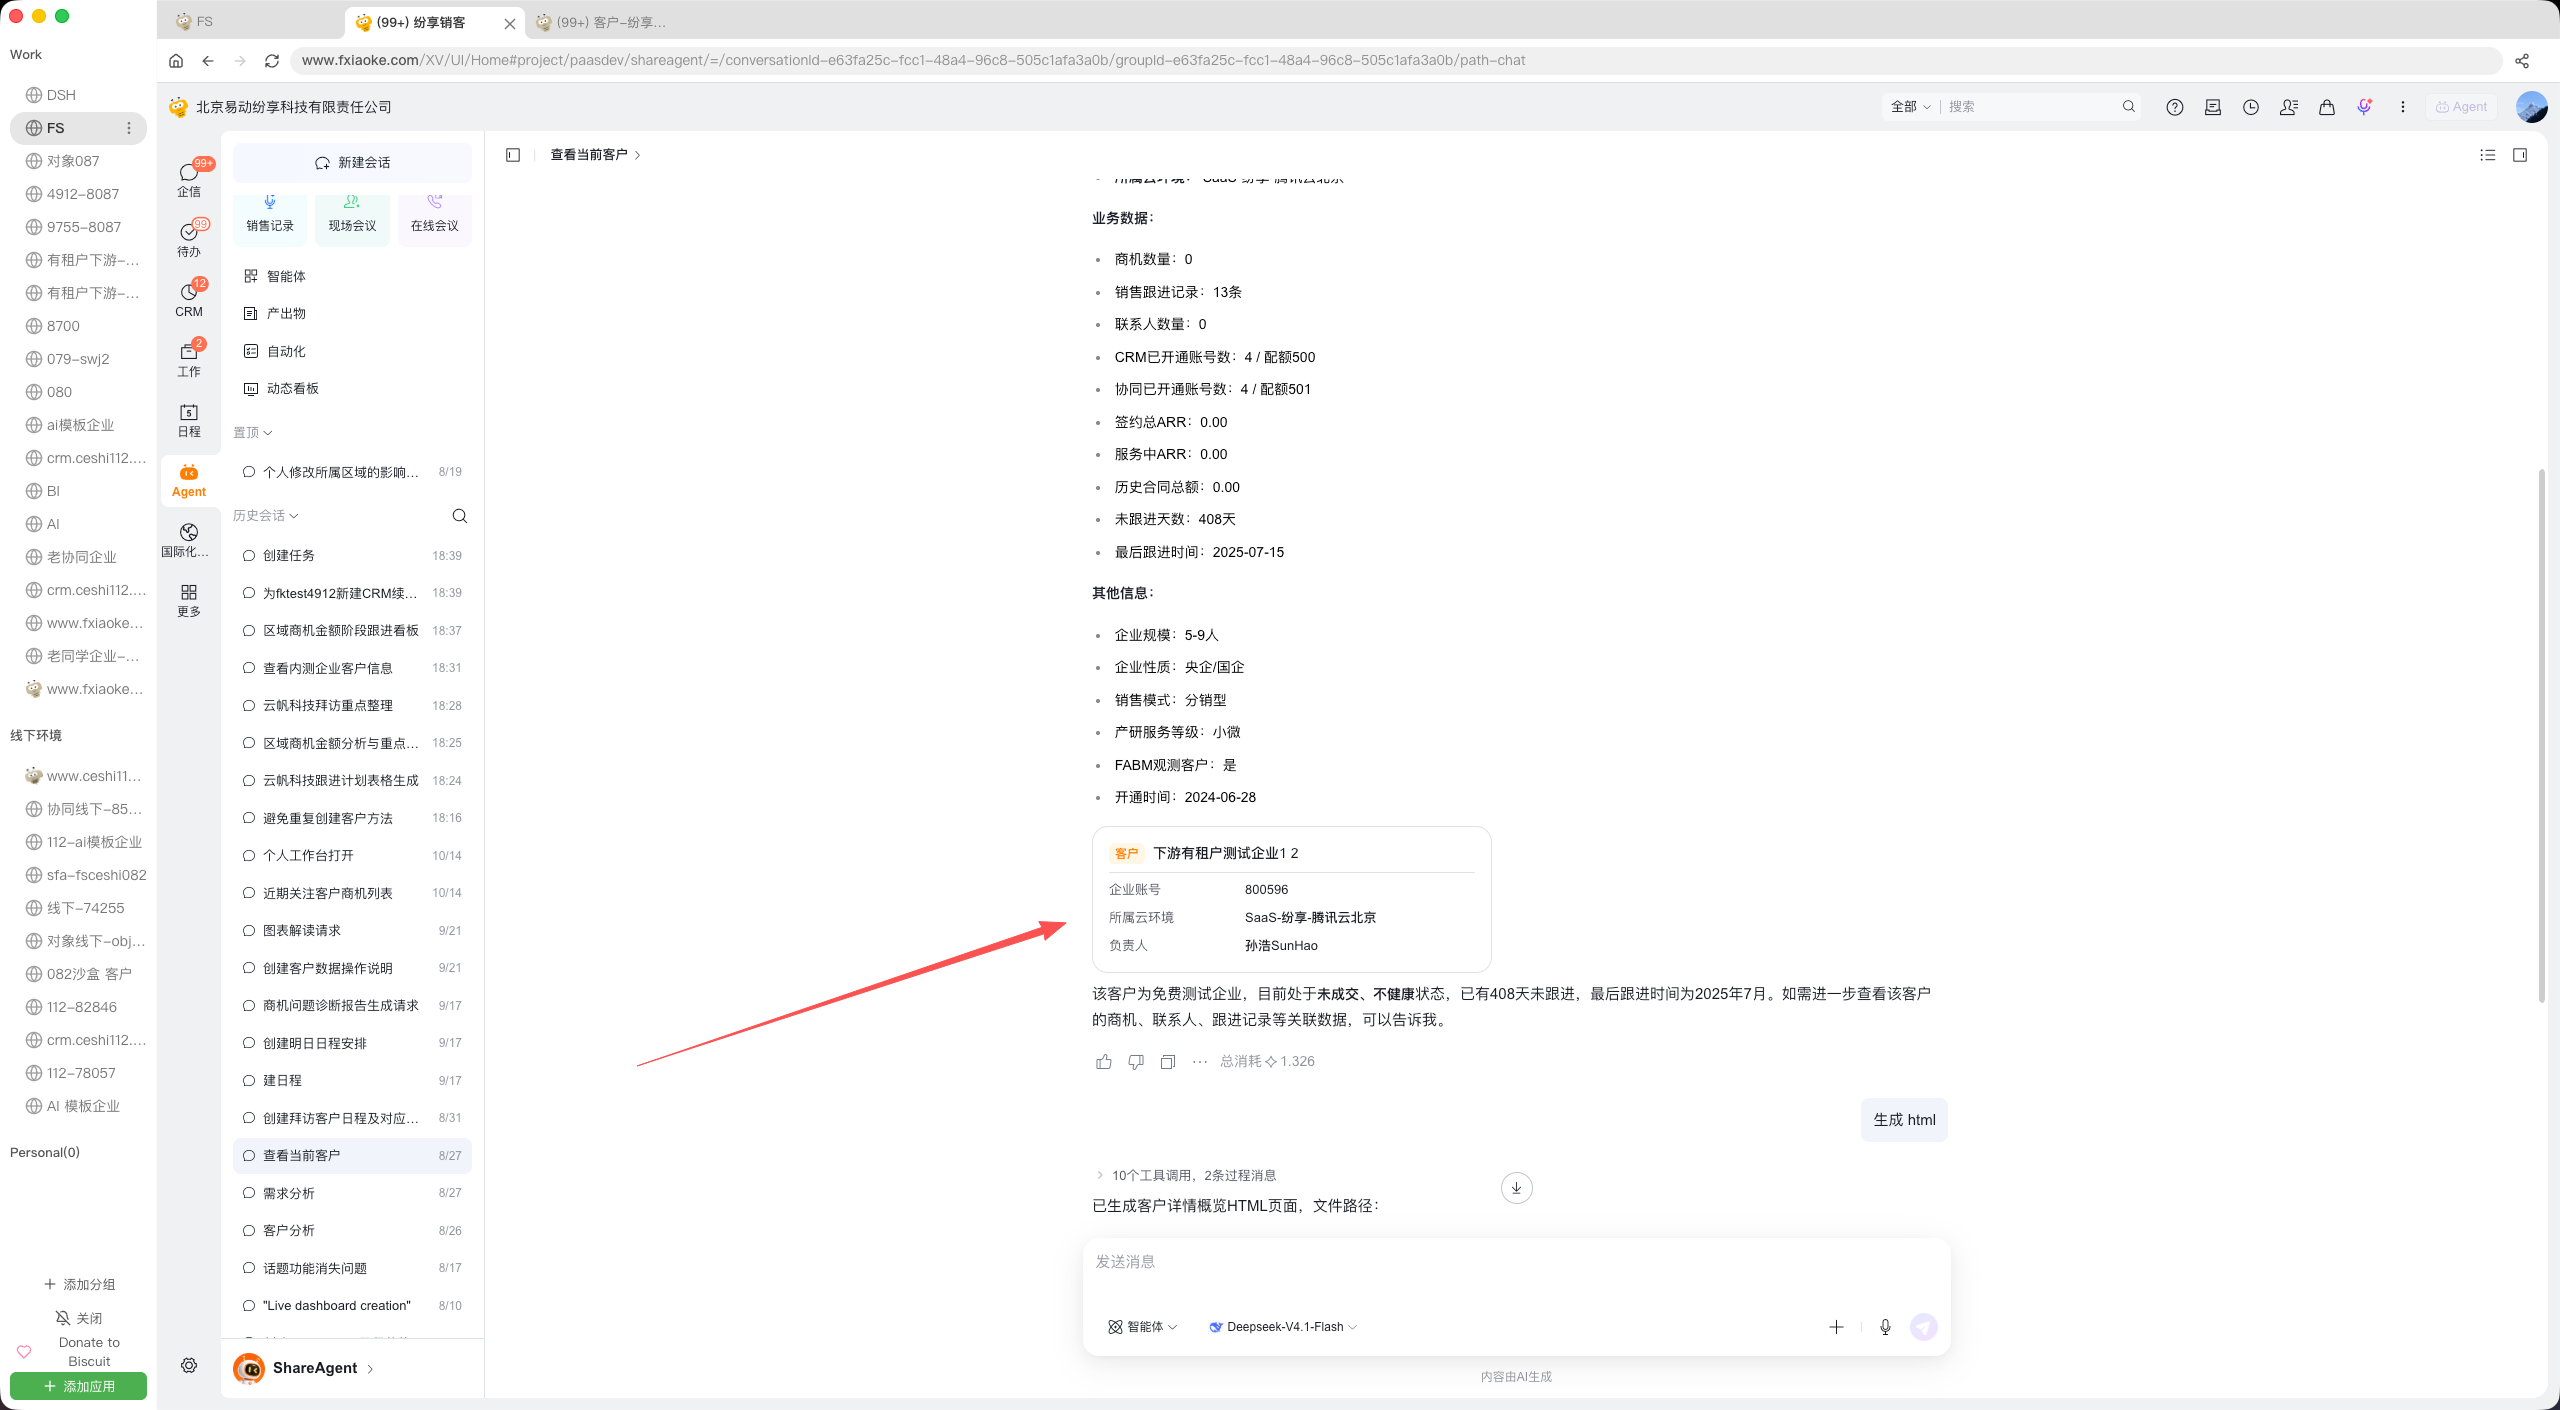Open the more options ellipsis under reply
Viewport: 2560px width, 1410px height.
click(x=1200, y=1062)
